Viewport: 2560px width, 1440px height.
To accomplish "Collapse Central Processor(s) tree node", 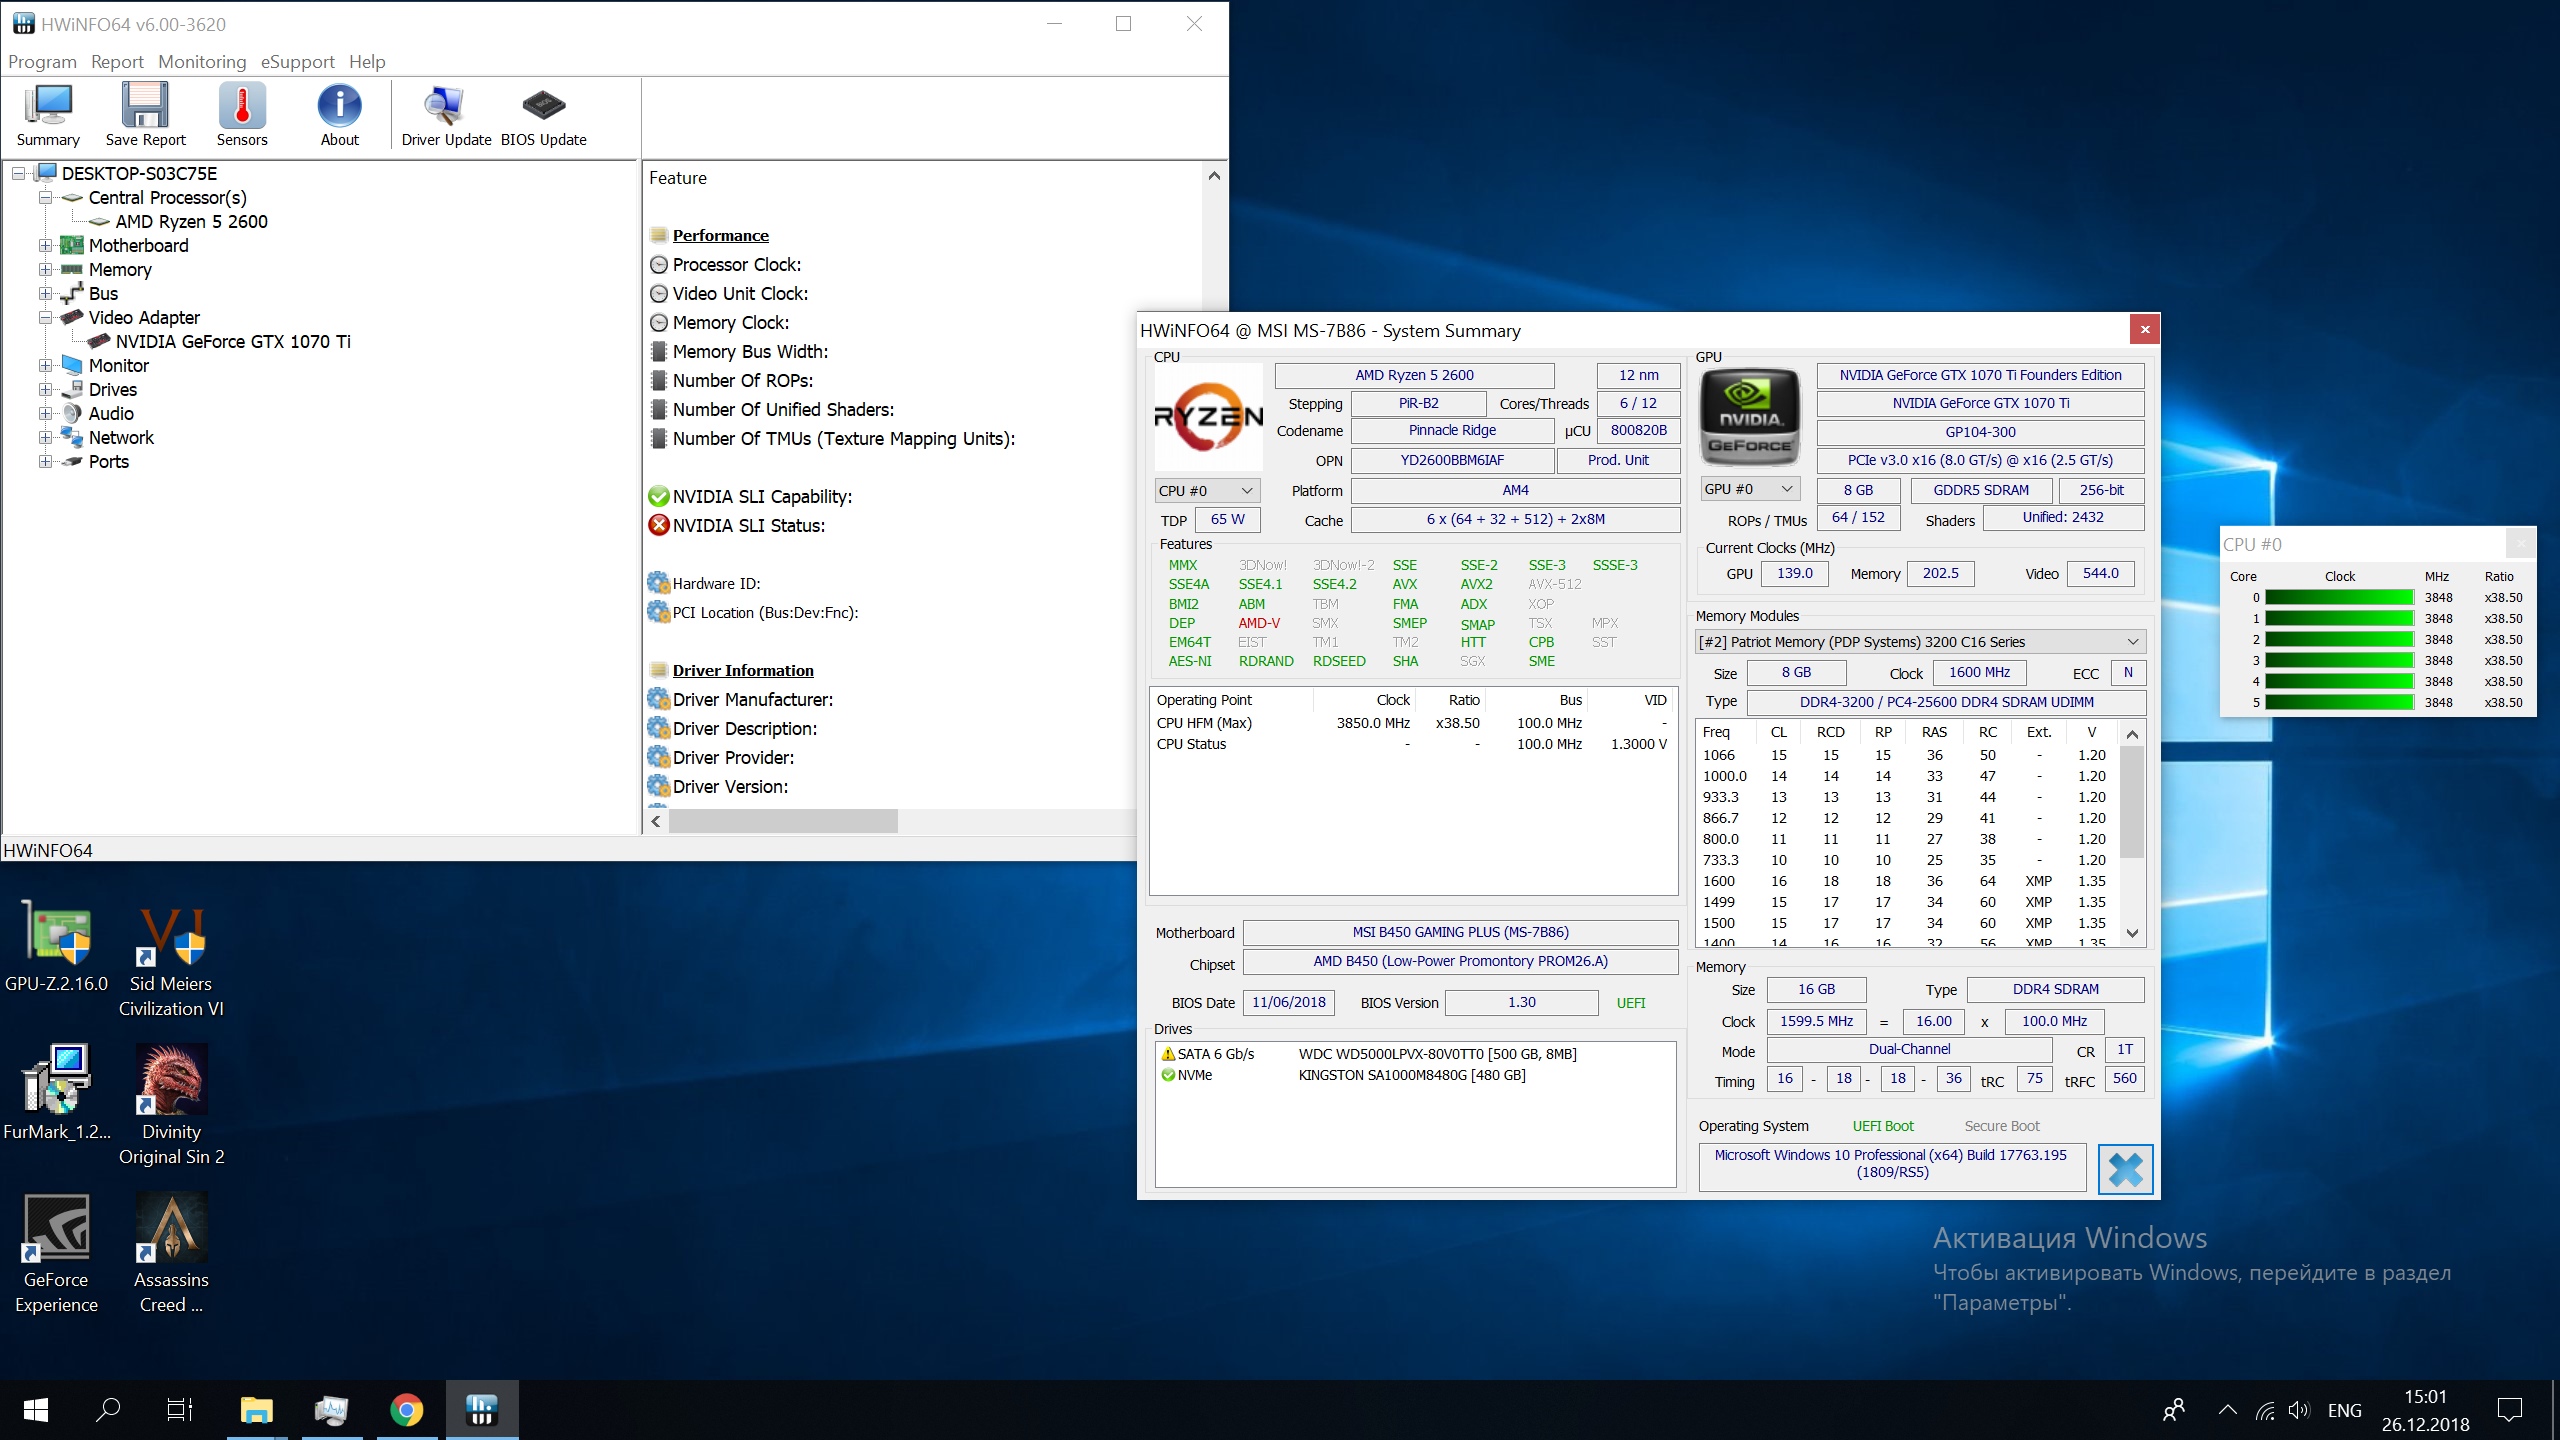I will coord(45,198).
